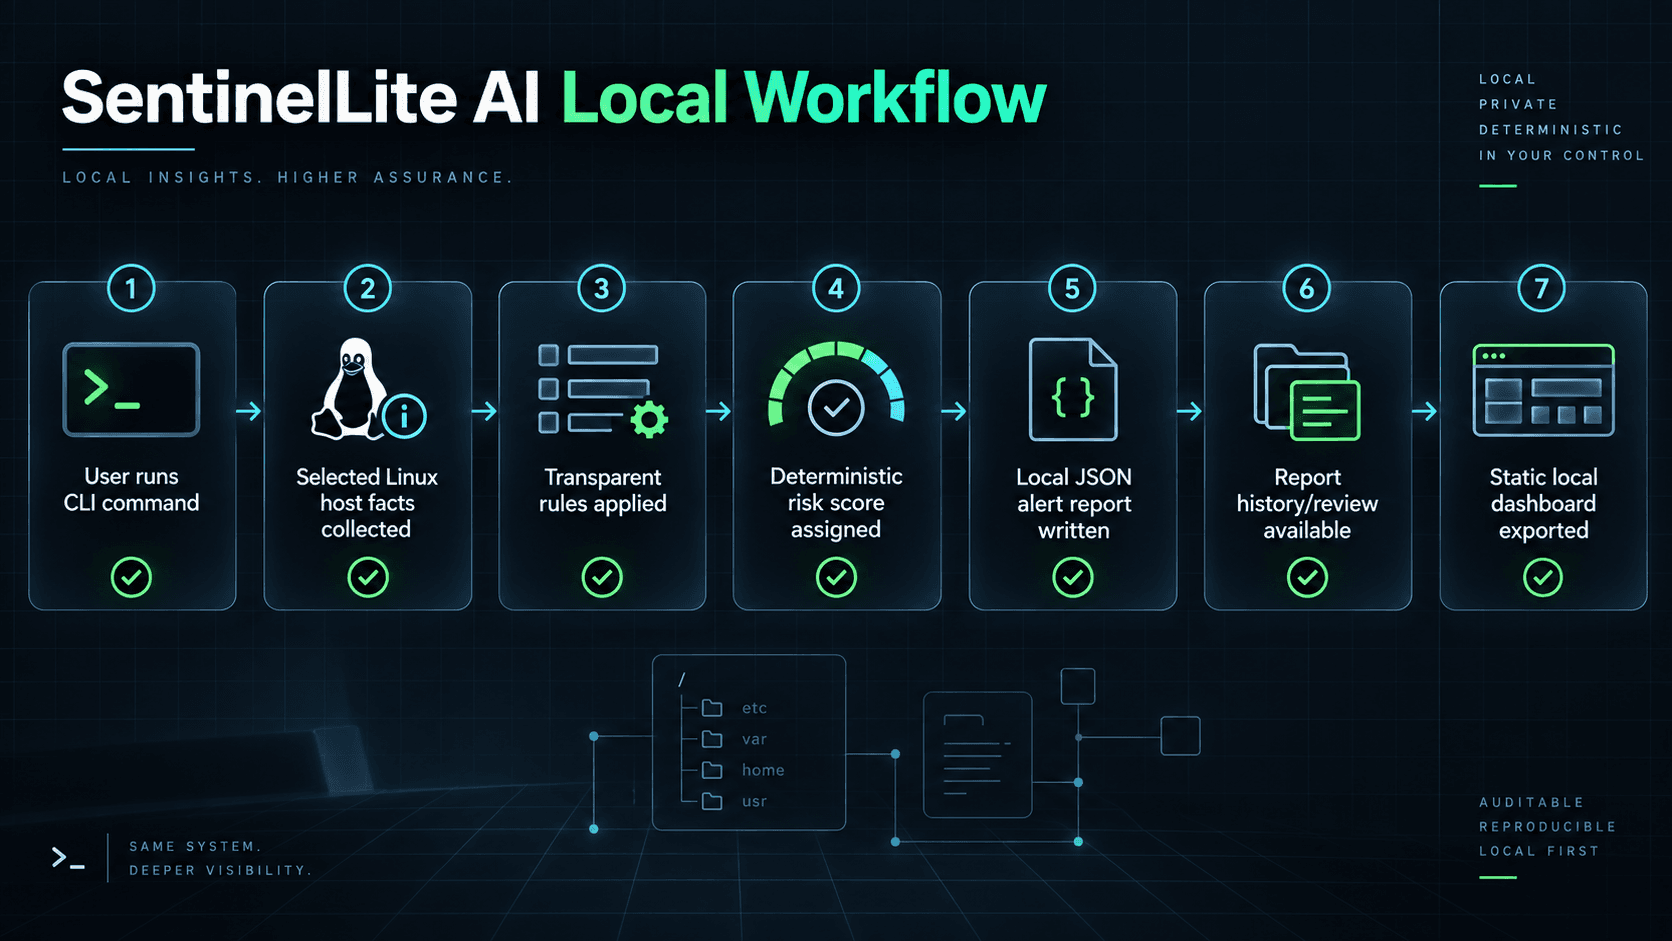
Task: Click green checkmark under Local JSON alert report
Action: (x=1073, y=577)
